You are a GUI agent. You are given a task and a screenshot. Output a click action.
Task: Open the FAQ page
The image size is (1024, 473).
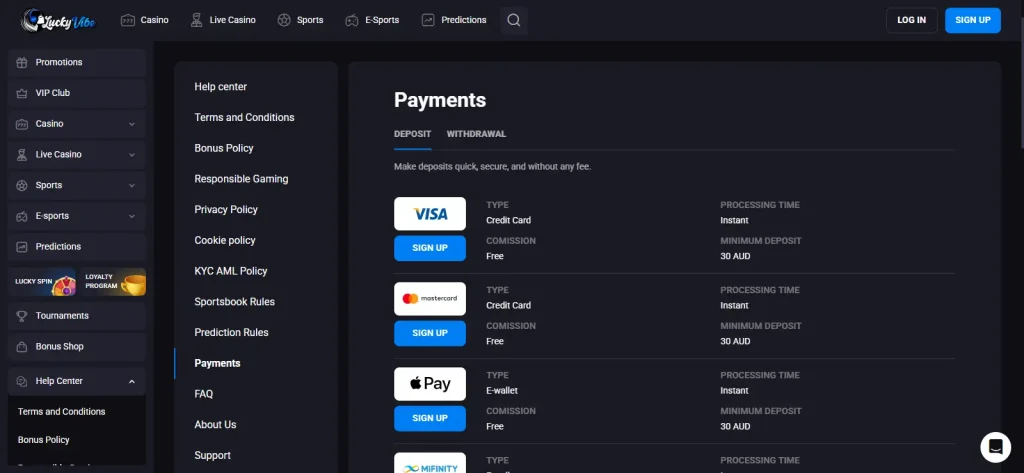(x=204, y=394)
